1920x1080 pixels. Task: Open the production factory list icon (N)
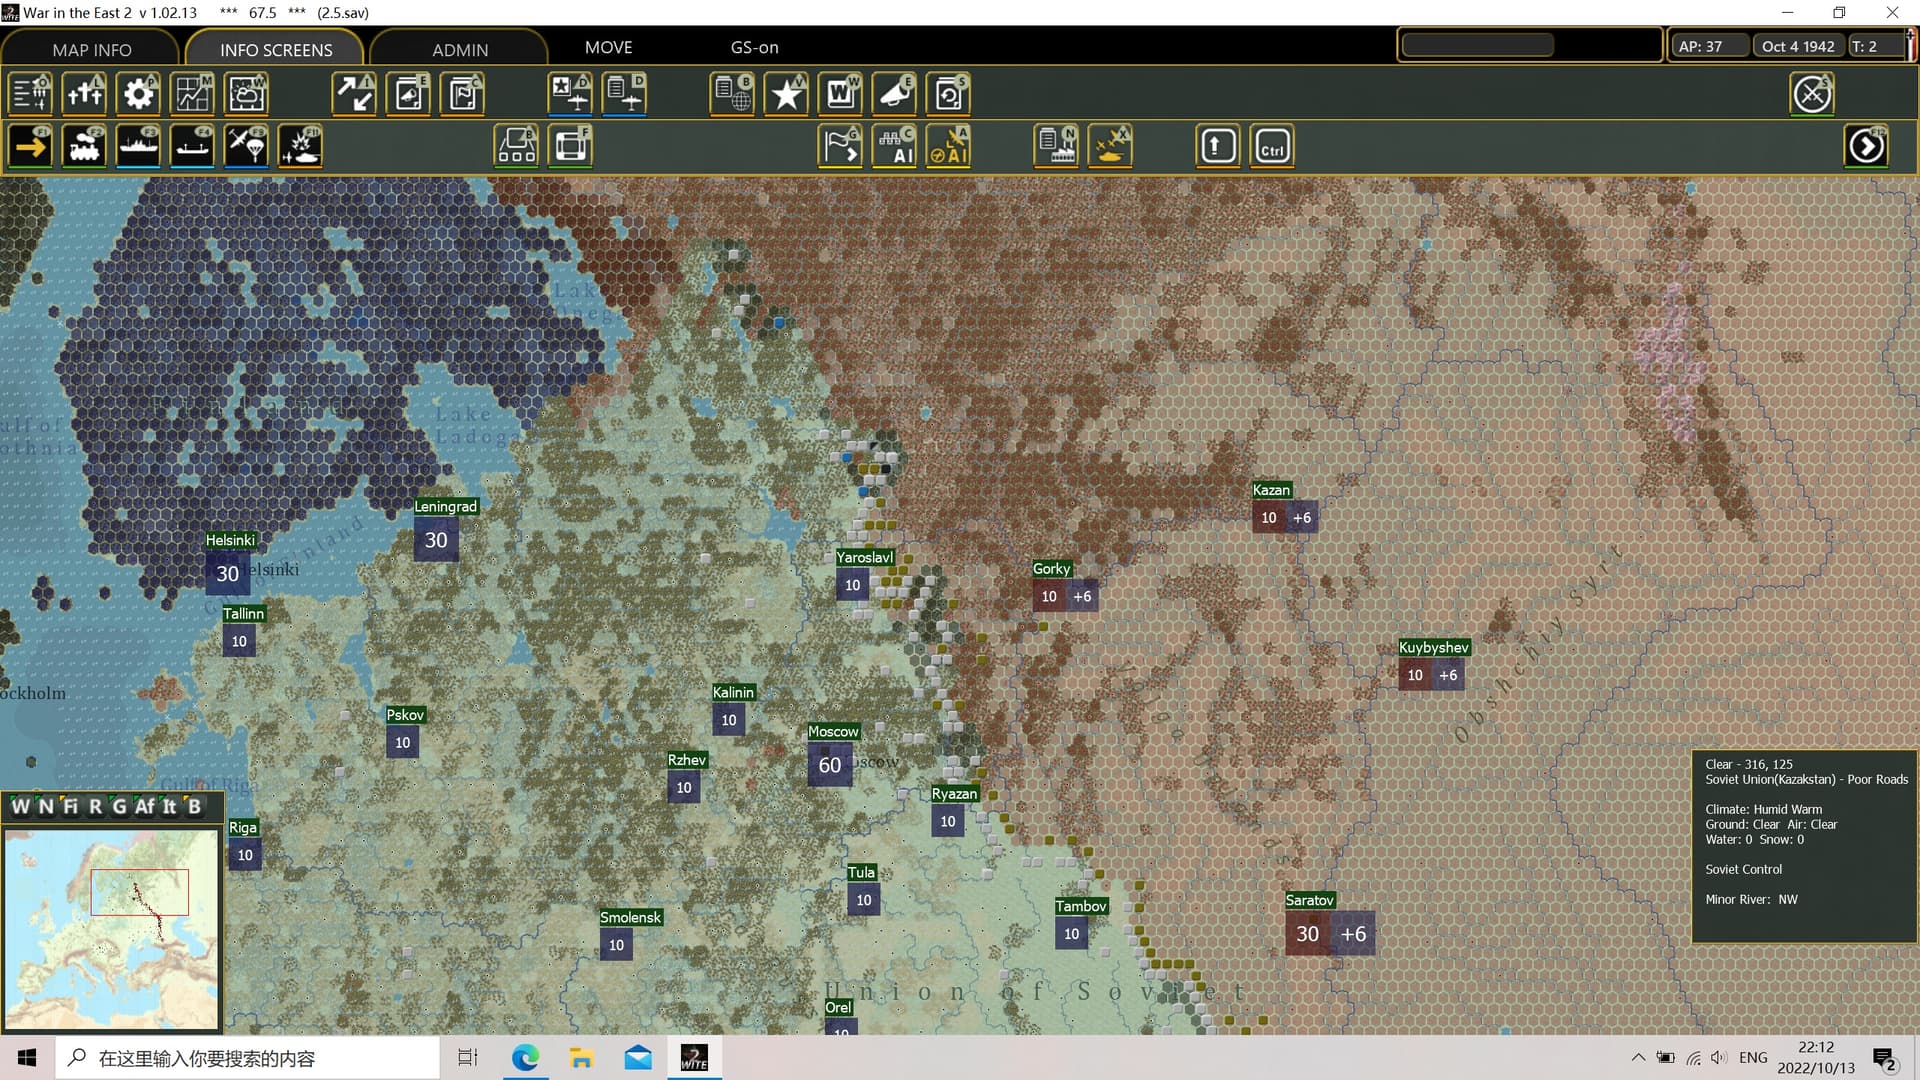click(x=1057, y=147)
